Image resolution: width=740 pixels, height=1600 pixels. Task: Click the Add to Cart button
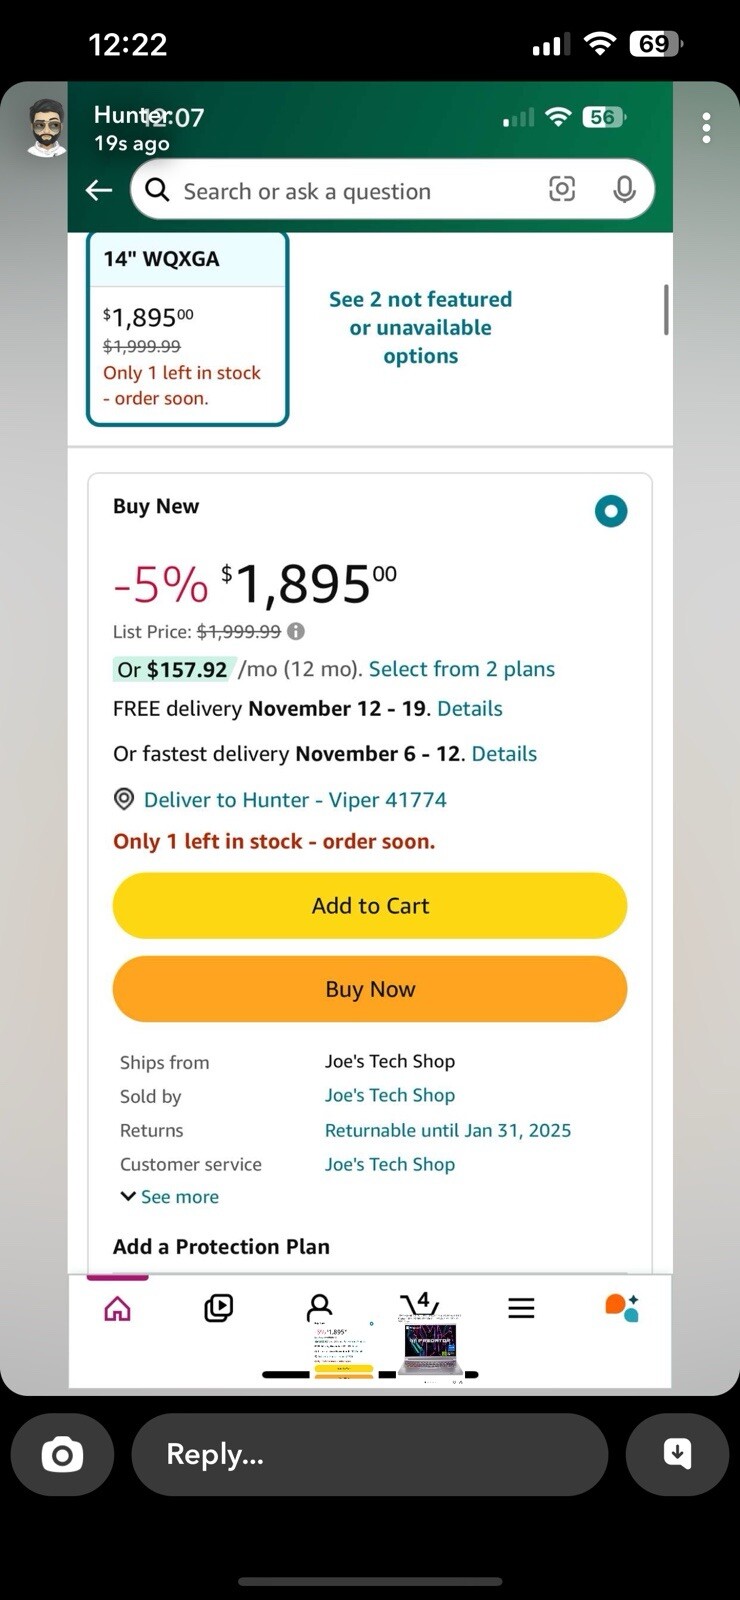click(370, 906)
